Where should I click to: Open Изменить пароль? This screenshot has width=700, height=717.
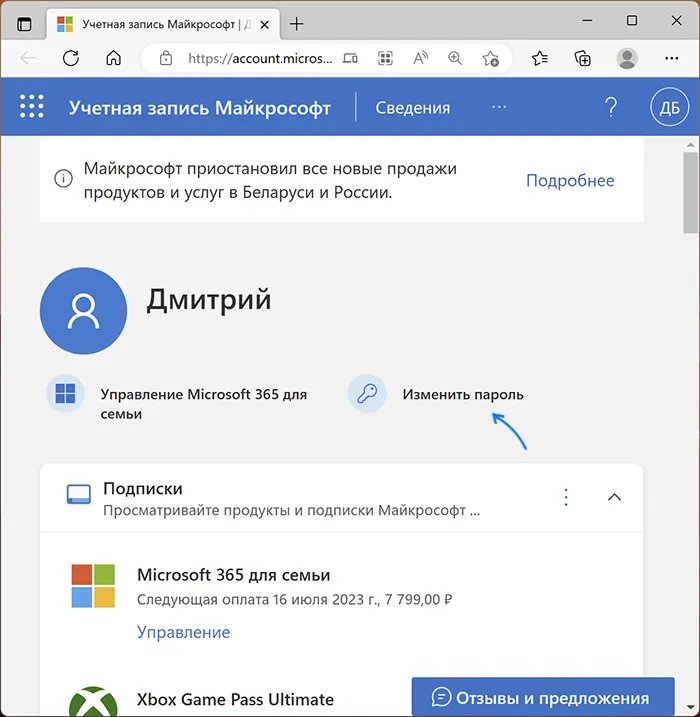(463, 394)
